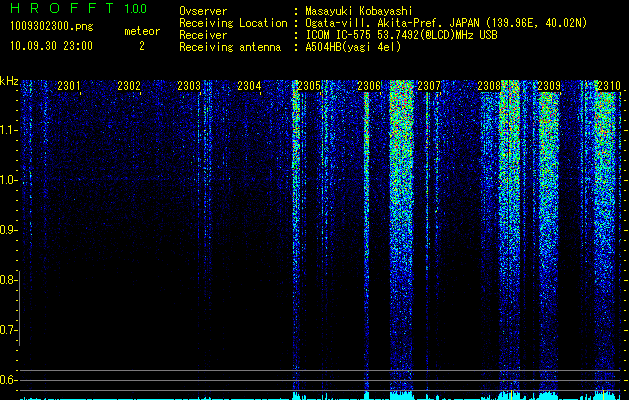
Task: Click the HROFFT 1.0.0 title text
Action: click(x=79, y=8)
